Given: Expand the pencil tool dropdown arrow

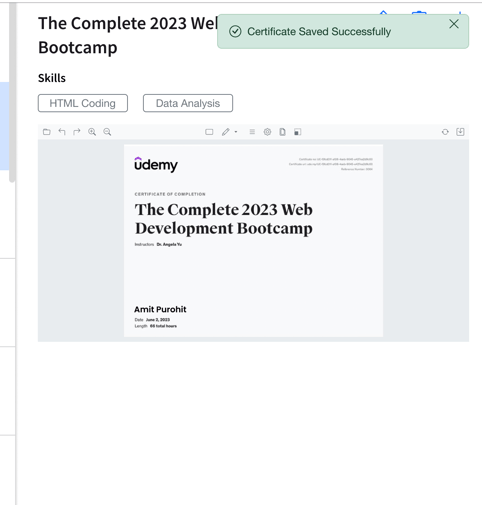Looking at the screenshot, I should click(x=236, y=132).
